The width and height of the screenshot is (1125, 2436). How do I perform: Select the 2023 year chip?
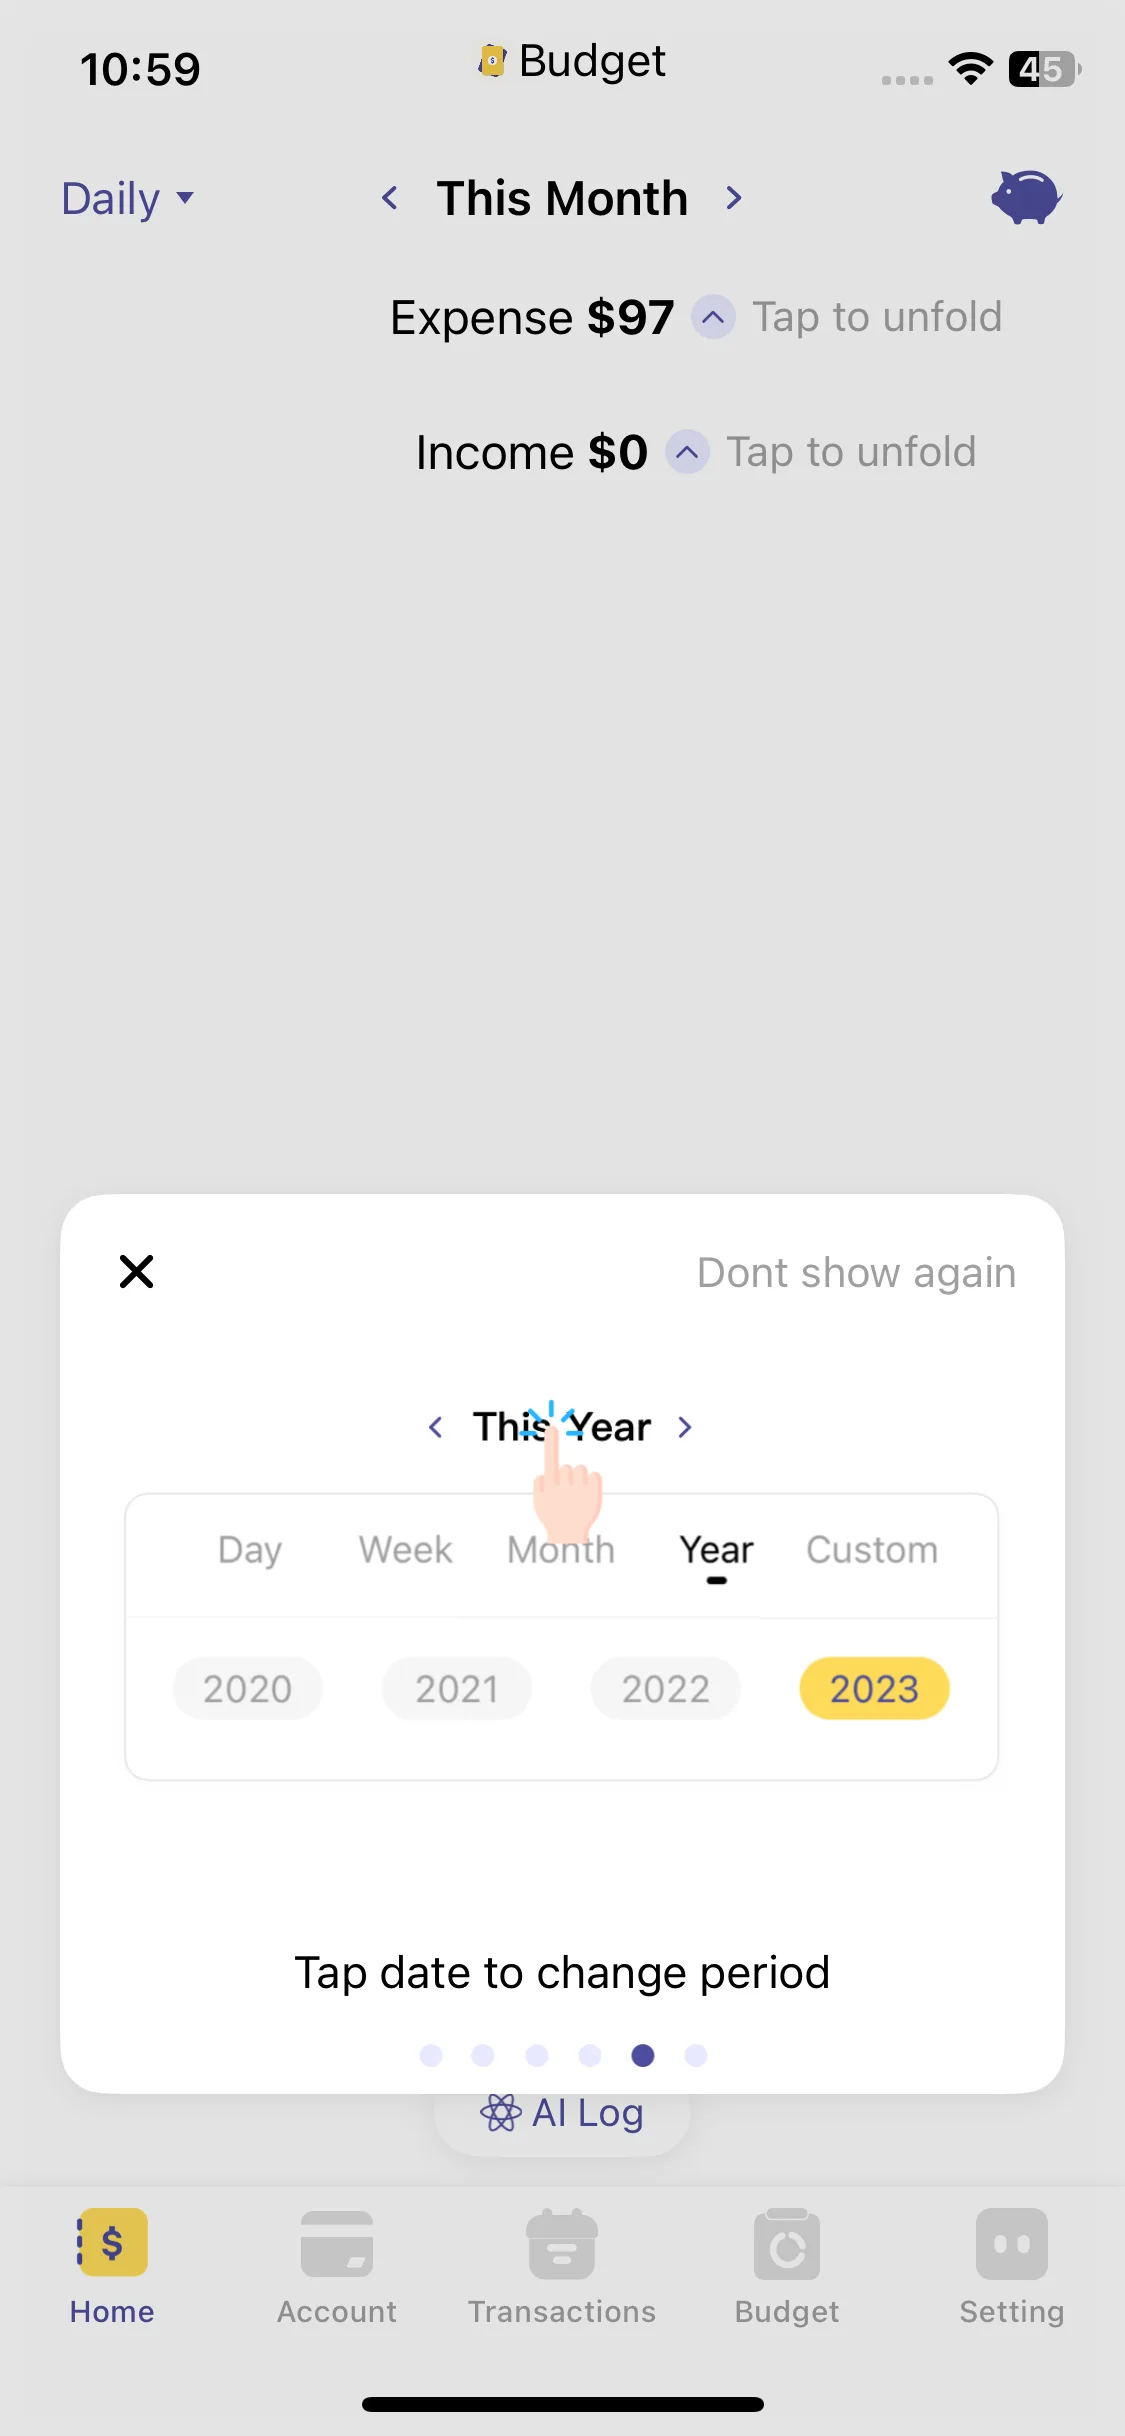(x=874, y=1689)
